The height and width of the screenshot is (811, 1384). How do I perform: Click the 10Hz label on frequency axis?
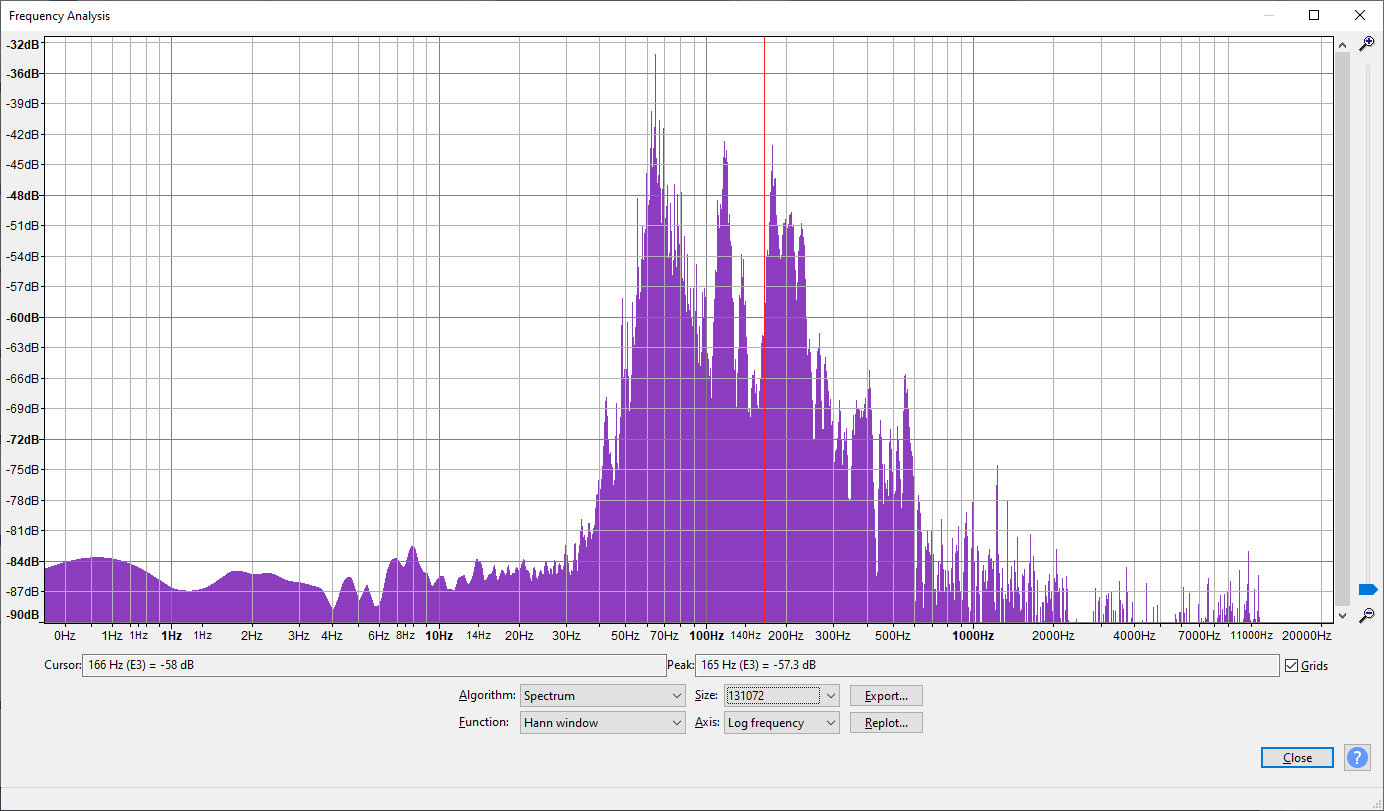(439, 636)
